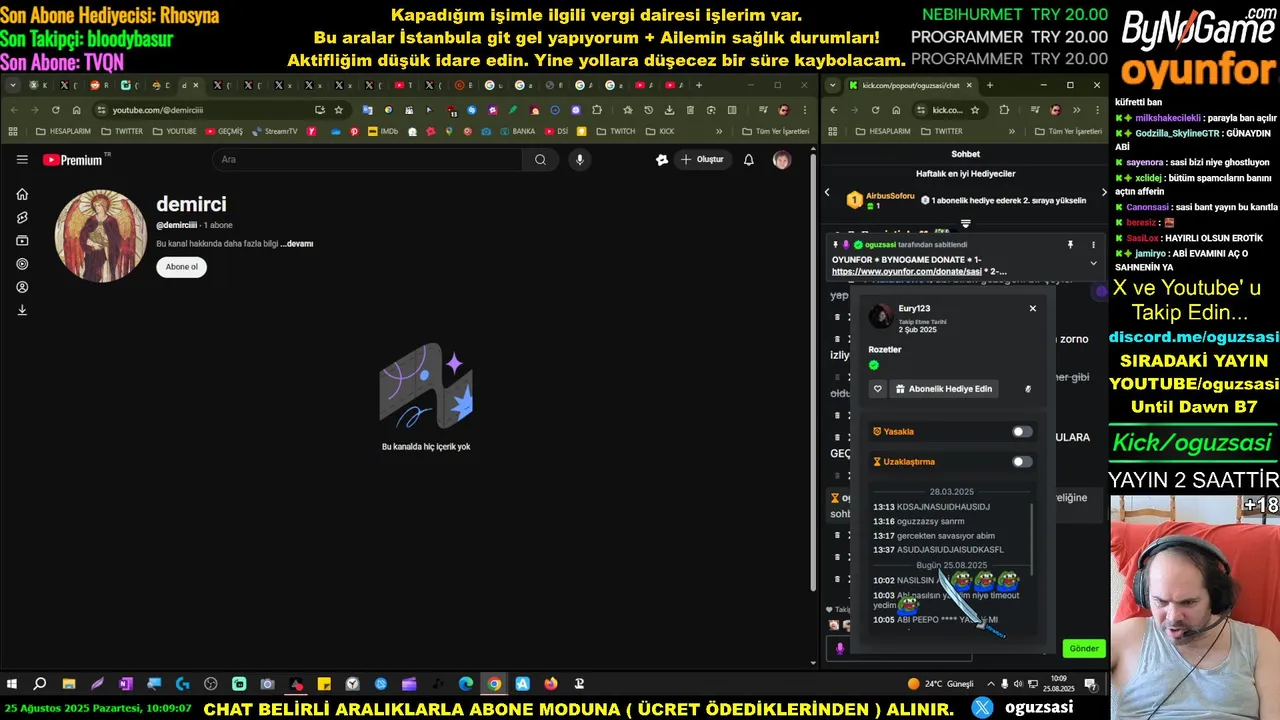The width and height of the screenshot is (1280, 720).
Task: Subscribe with the Abone ol button
Action: [181, 267]
